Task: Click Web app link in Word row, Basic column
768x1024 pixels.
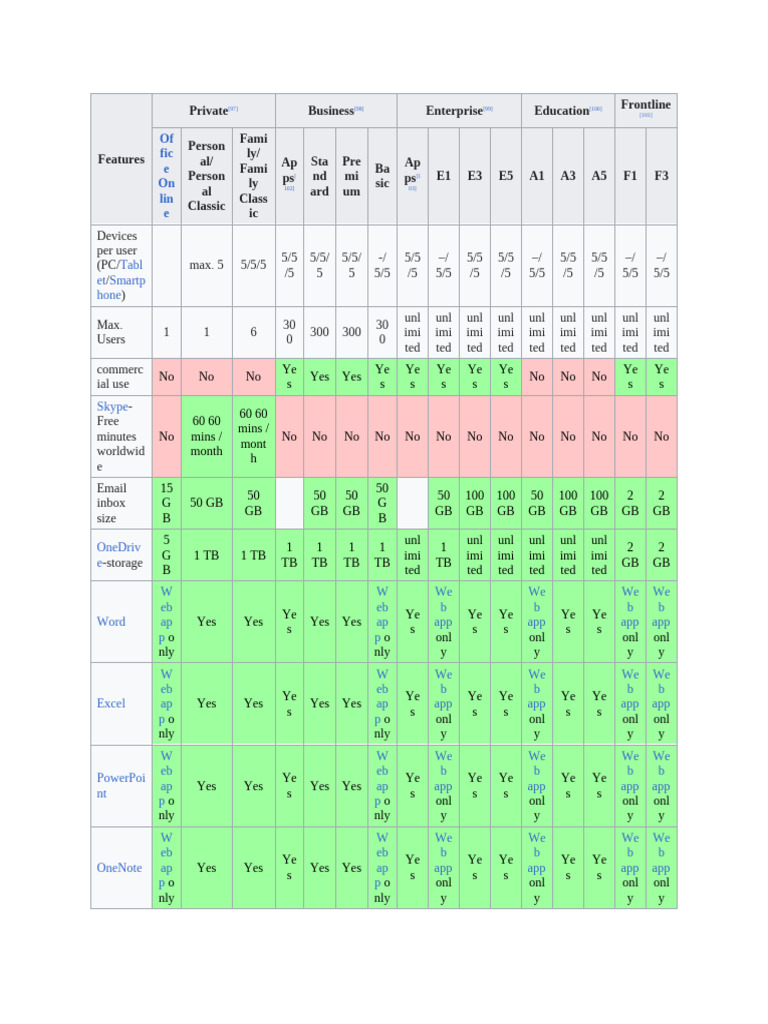Action: tap(381, 614)
